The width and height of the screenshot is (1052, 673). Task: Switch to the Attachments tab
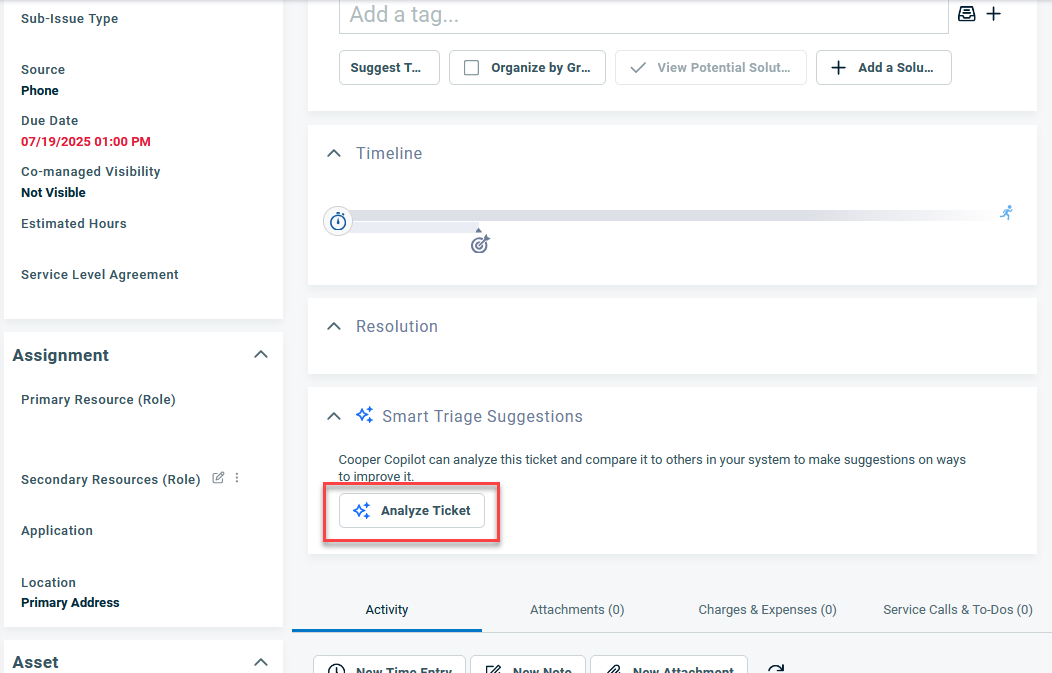click(x=577, y=609)
